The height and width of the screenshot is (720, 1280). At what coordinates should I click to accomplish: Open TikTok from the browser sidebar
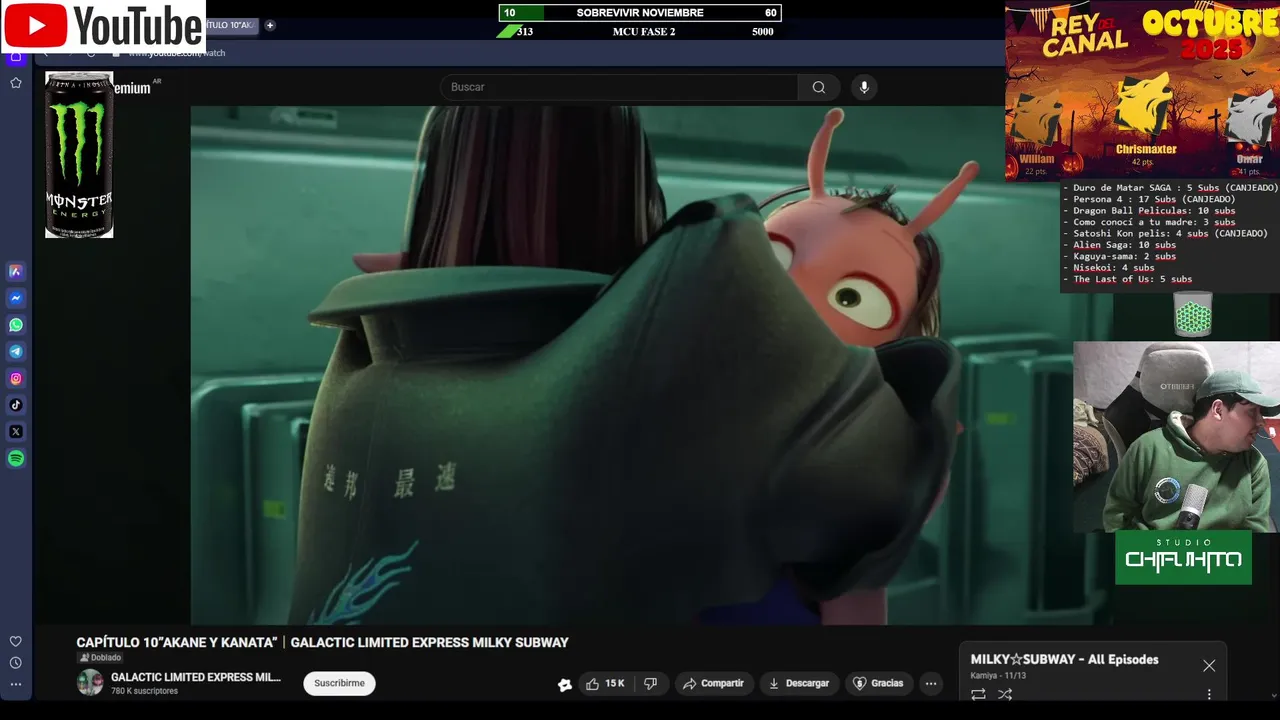click(x=16, y=405)
